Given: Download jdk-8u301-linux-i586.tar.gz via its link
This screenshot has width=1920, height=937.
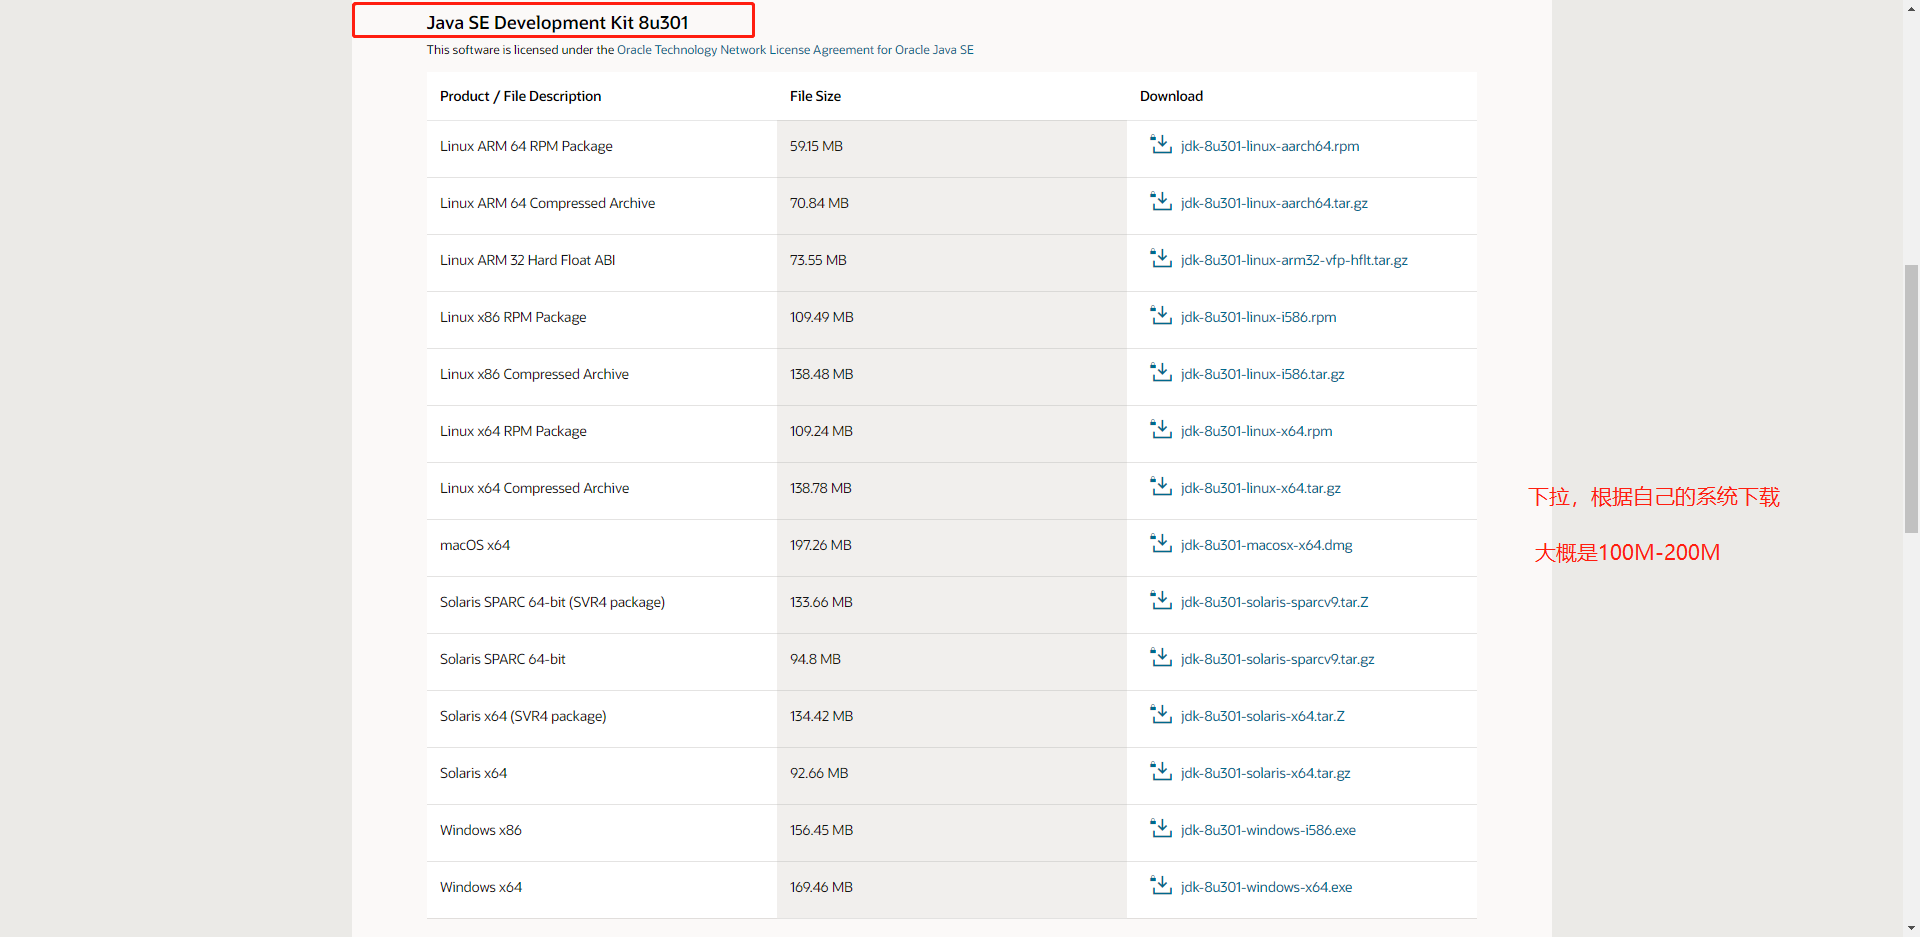Looking at the screenshot, I should (x=1262, y=374).
